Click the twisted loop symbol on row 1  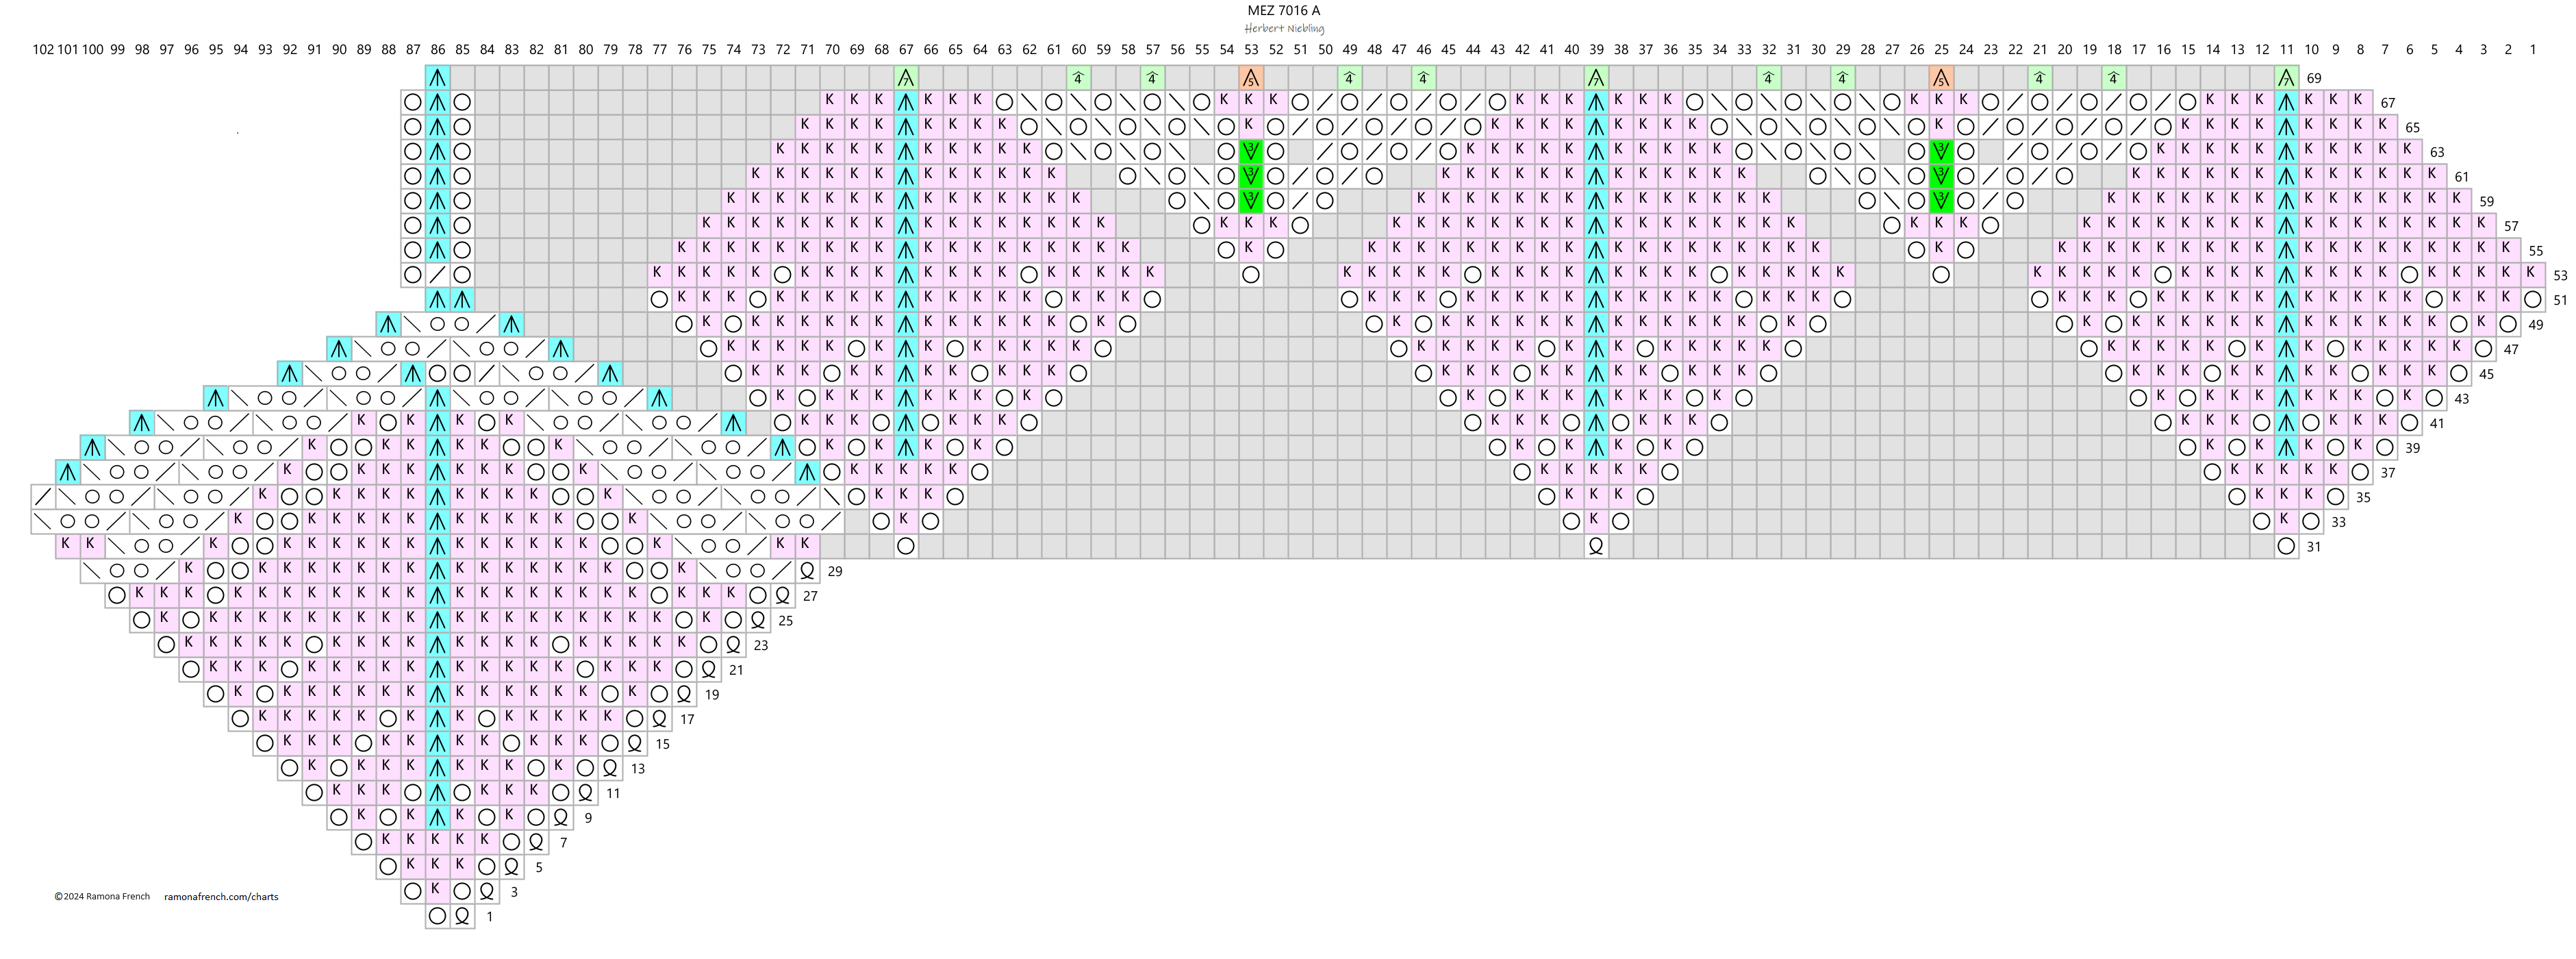pos(462,915)
